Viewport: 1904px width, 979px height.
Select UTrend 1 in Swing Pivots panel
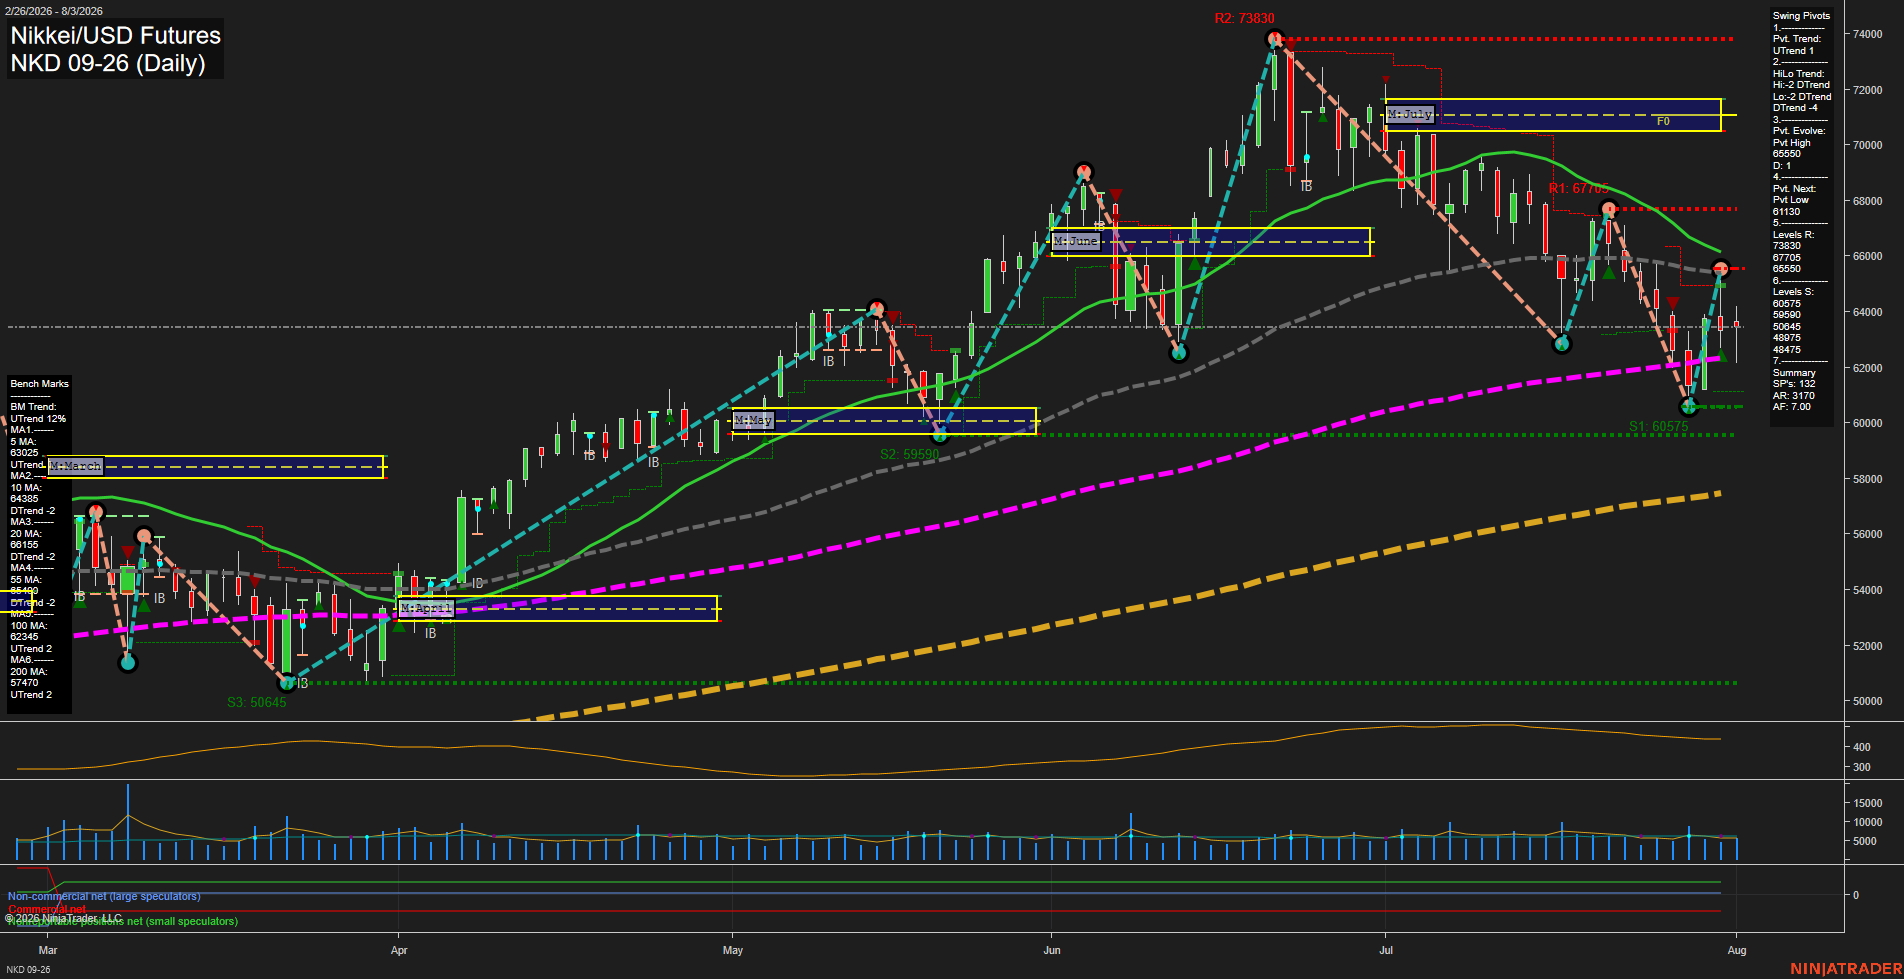1793,51
